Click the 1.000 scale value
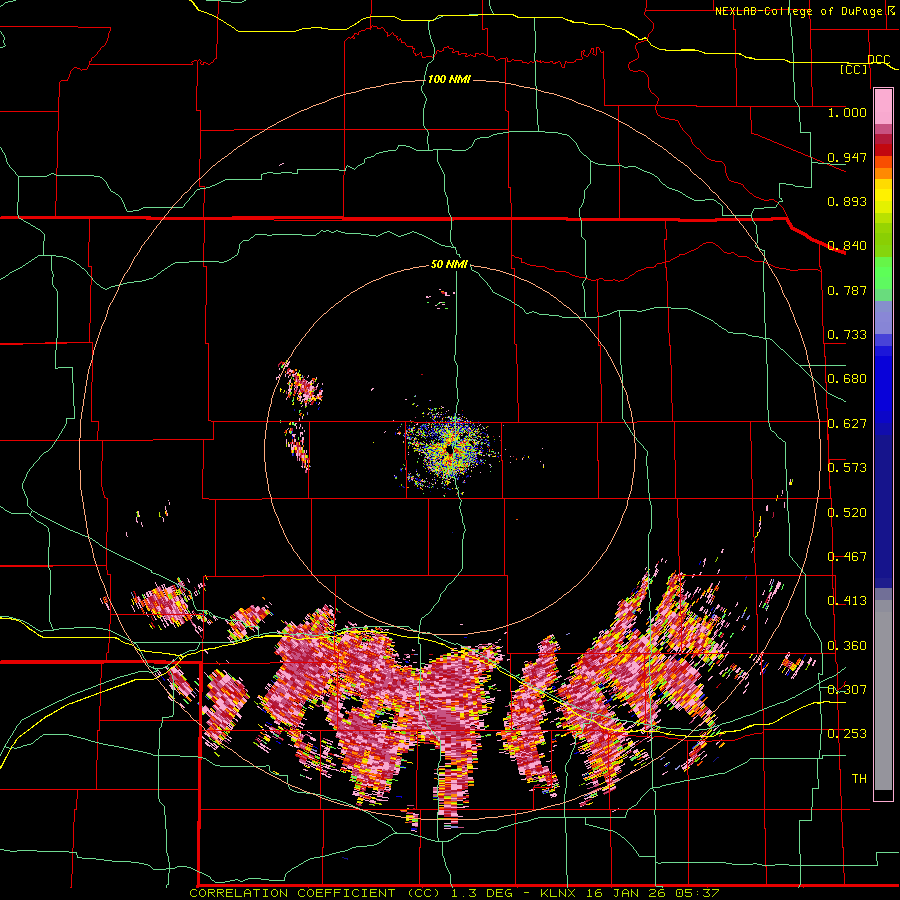 847,112
